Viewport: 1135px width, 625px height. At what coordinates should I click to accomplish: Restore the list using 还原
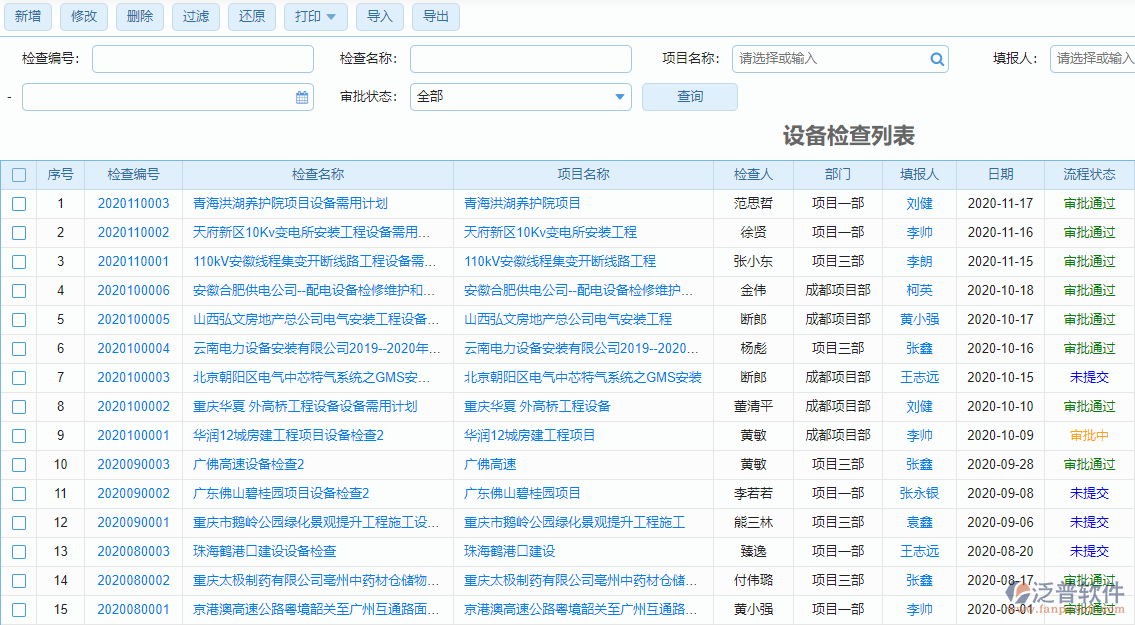click(x=251, y=17)
